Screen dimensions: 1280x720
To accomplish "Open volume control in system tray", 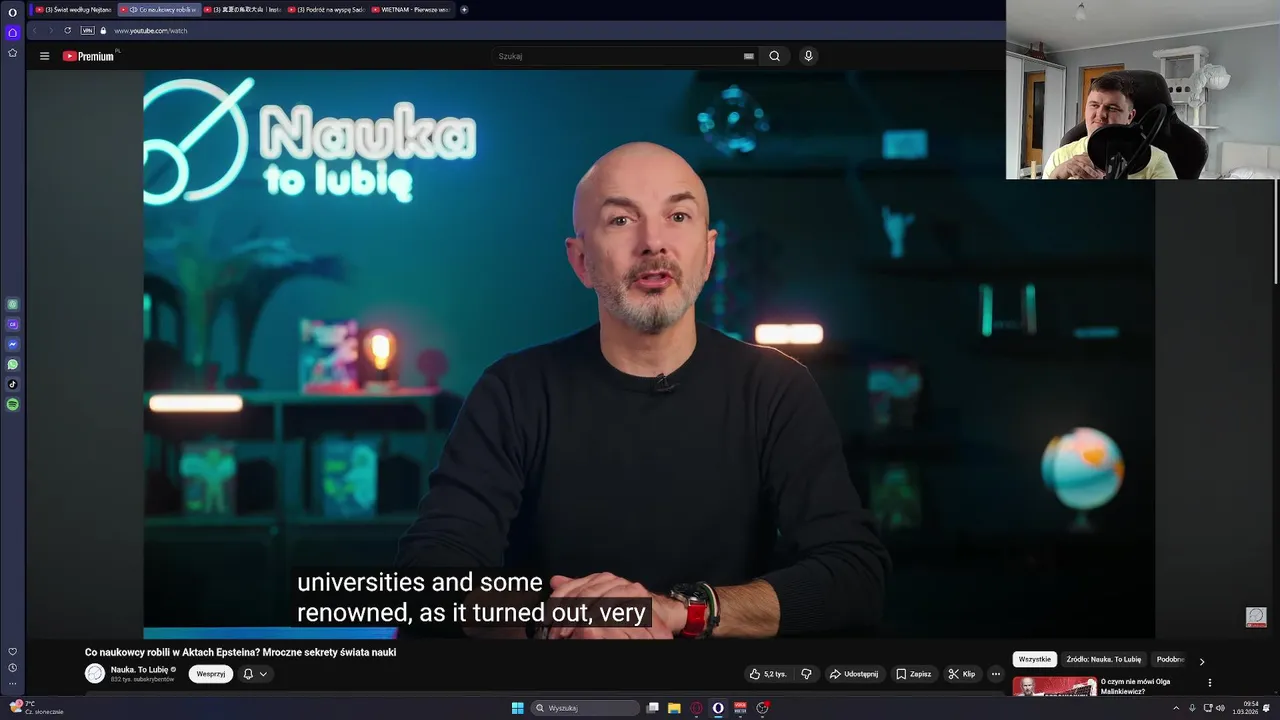I will tap(1220, 708).
